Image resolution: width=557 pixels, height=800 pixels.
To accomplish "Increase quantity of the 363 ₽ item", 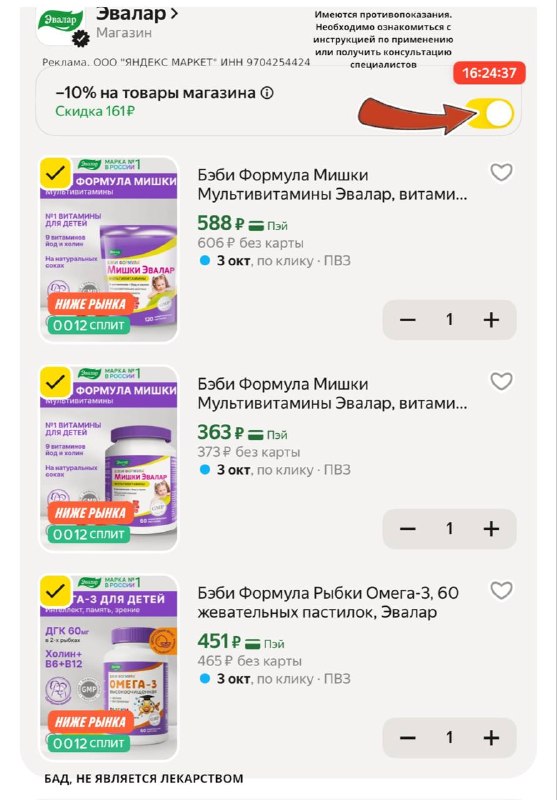I will (491, 529).
